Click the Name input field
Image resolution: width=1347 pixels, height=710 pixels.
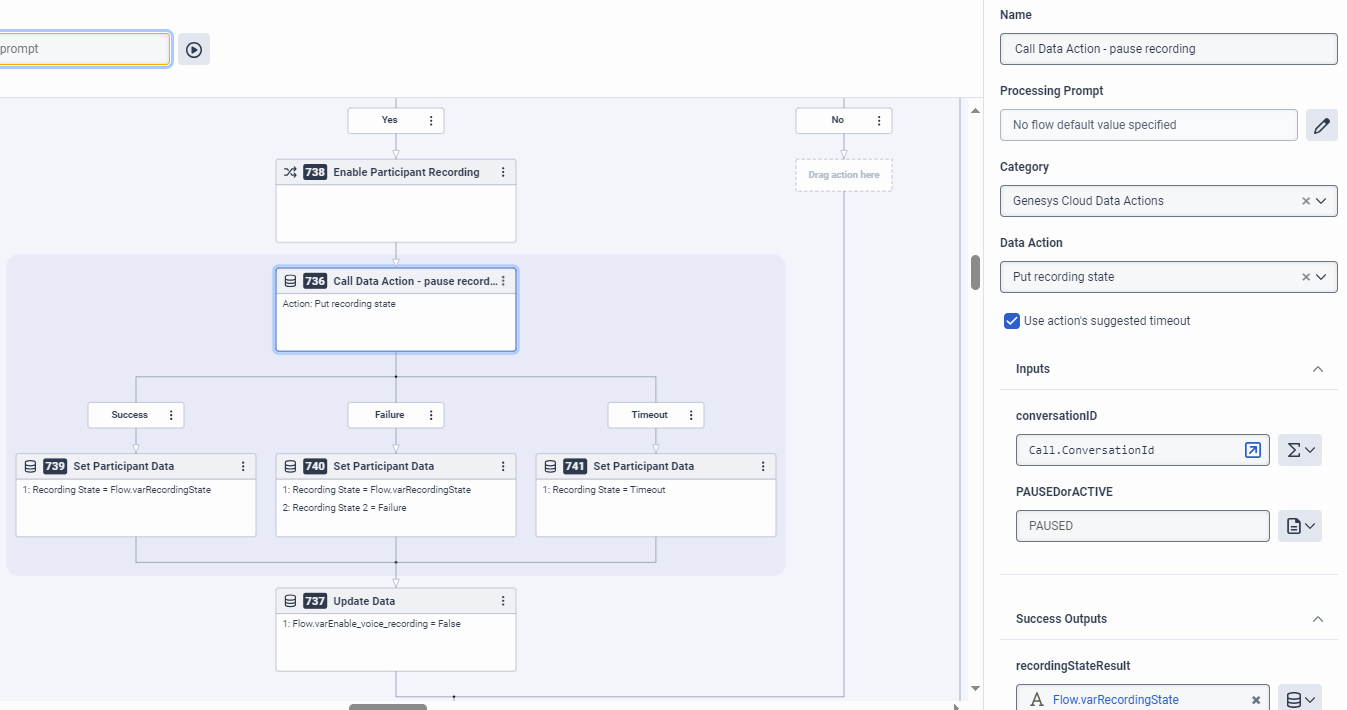(x=1168, y=49)
